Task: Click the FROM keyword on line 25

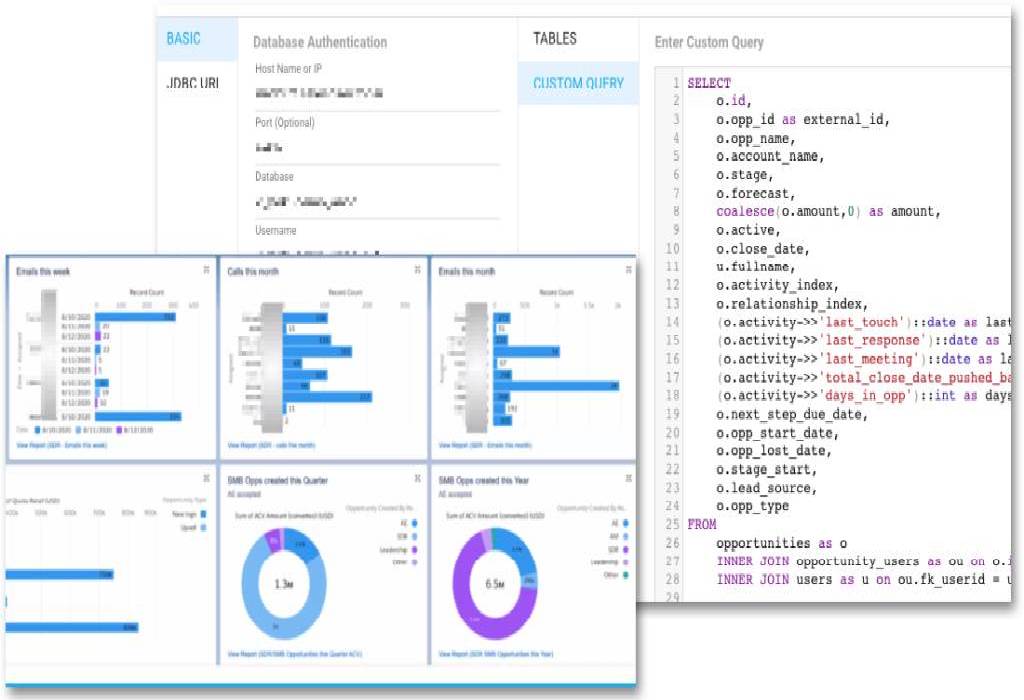Action: point(701,524)
